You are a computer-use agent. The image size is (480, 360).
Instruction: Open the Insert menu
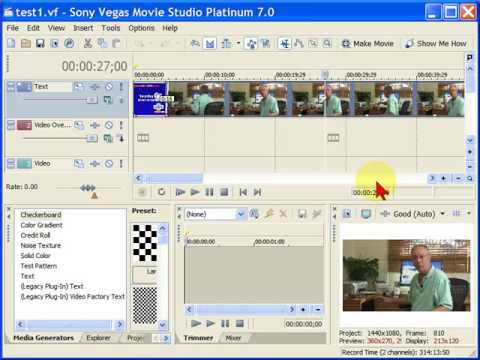point(83,28)
